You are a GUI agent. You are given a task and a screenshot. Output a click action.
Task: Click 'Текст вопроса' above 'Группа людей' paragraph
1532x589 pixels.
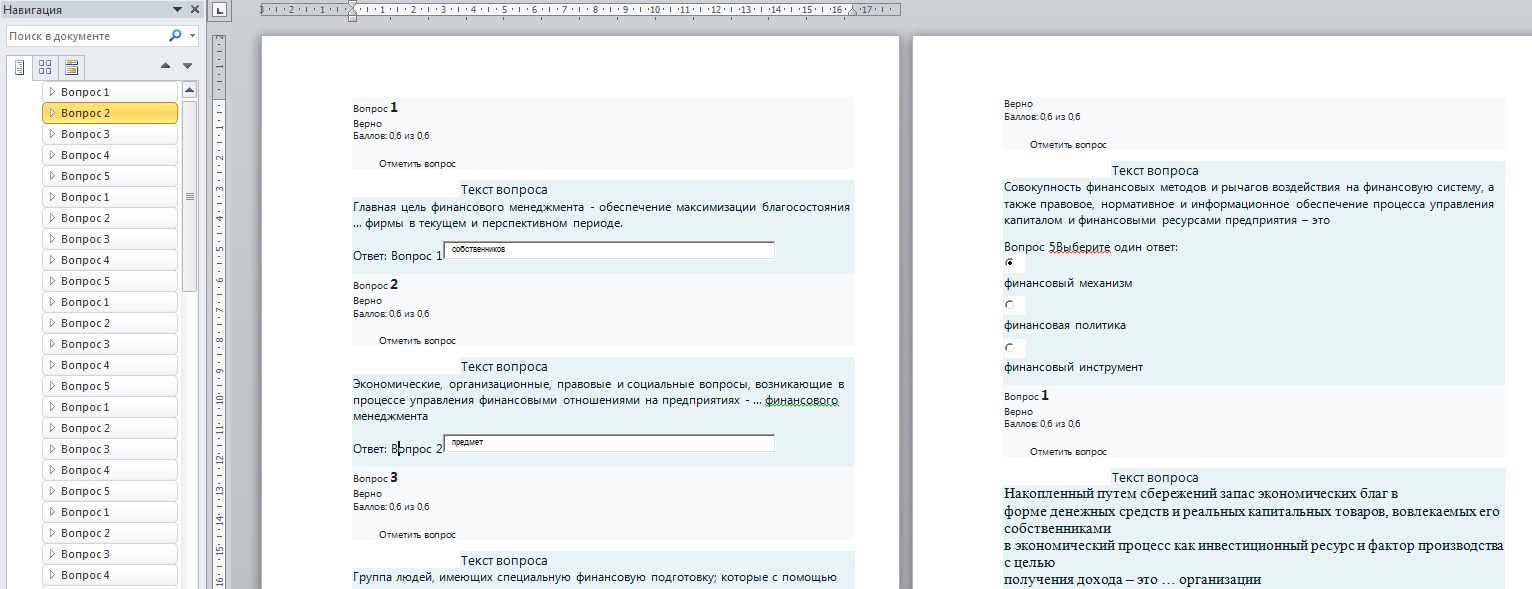pos(504,561)
